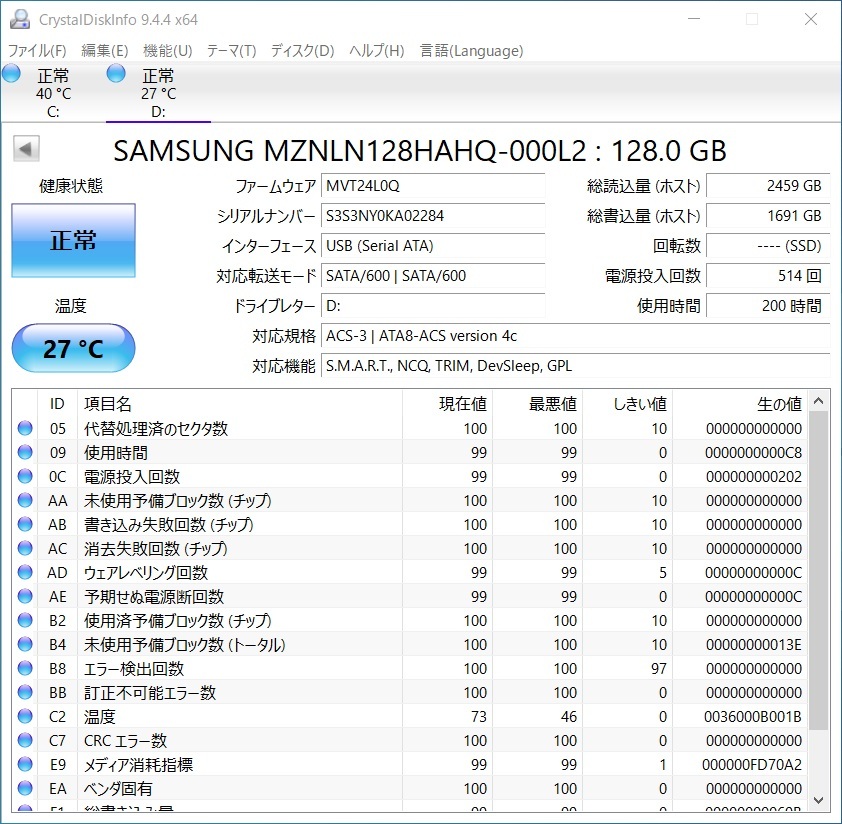Click the status dot beside attribute 05

[x=25, y=428]
